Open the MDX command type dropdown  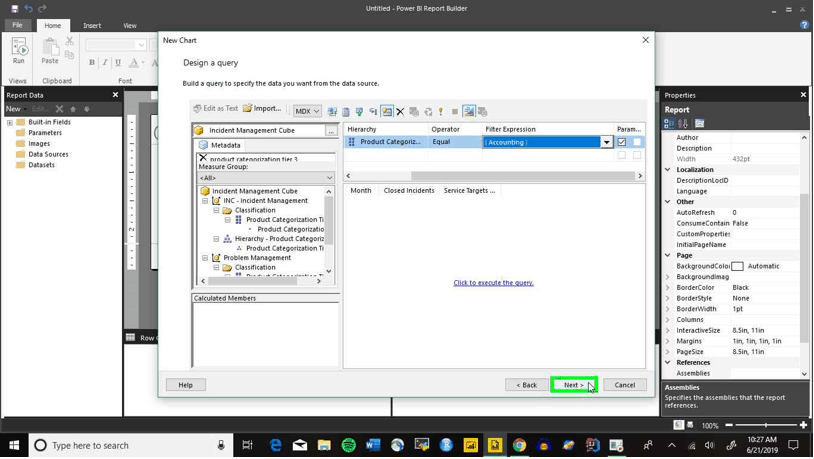(307, 111)
